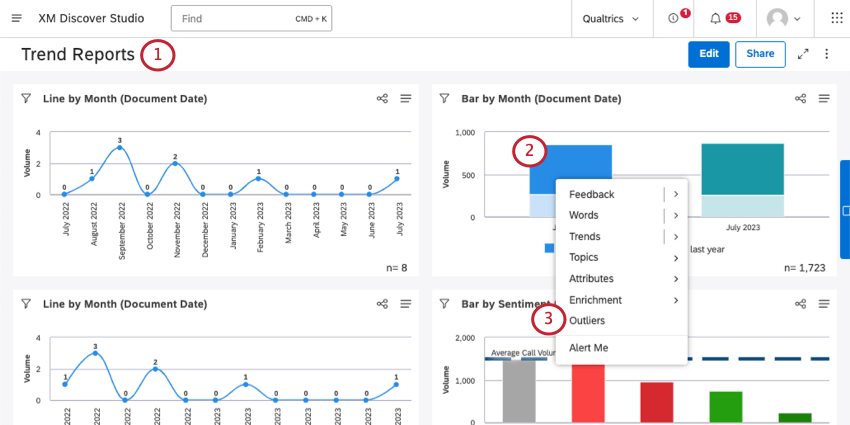Click the July 2023 teal bar

tap(742, 170)
